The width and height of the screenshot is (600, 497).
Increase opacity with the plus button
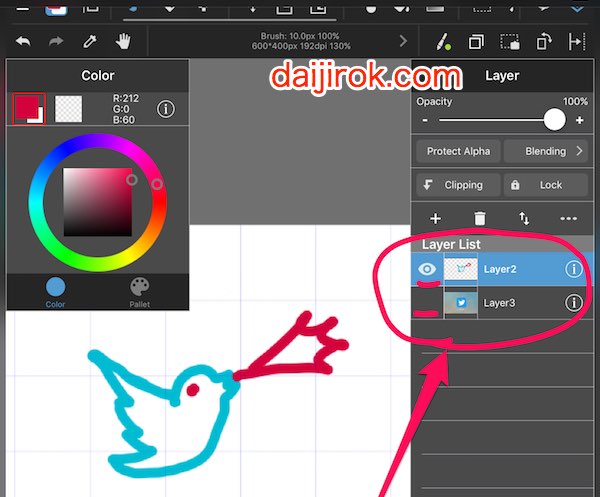point(580,120)
